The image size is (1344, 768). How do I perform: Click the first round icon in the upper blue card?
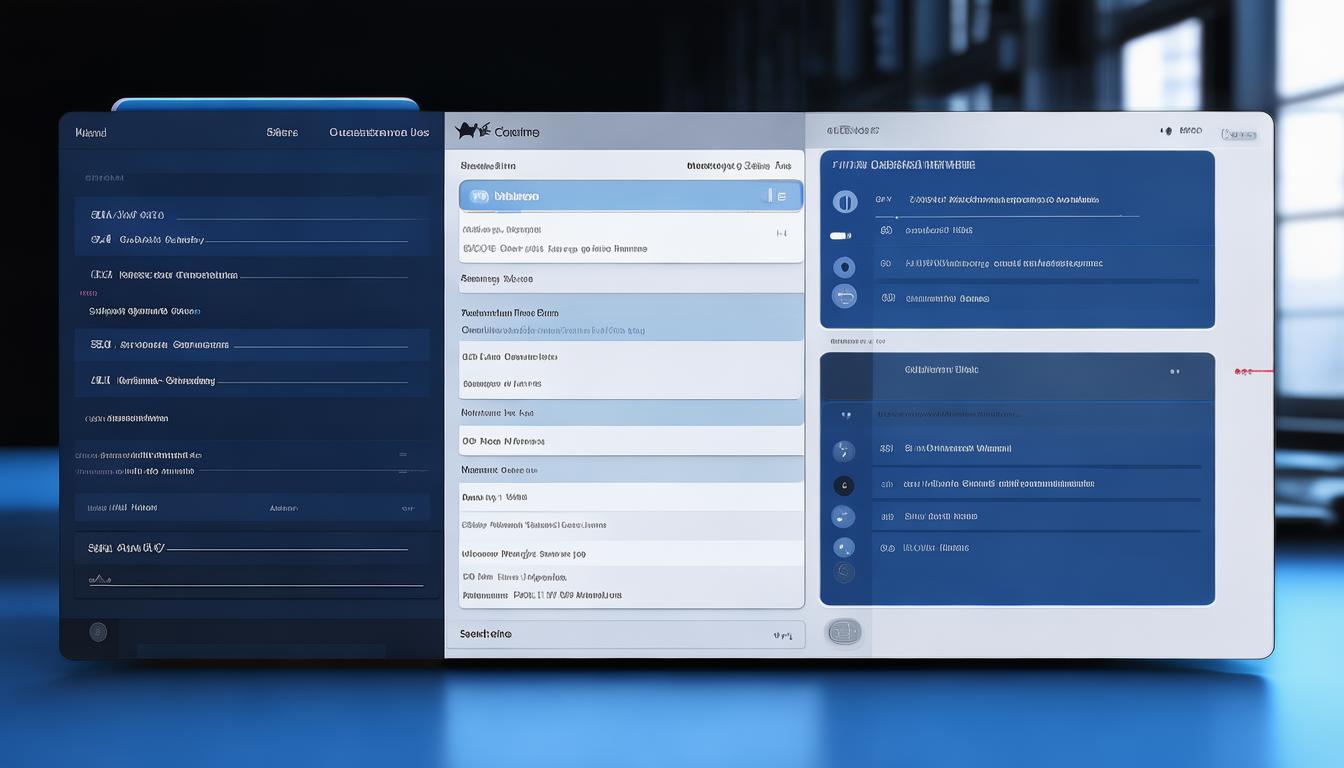tap(845, 202)
